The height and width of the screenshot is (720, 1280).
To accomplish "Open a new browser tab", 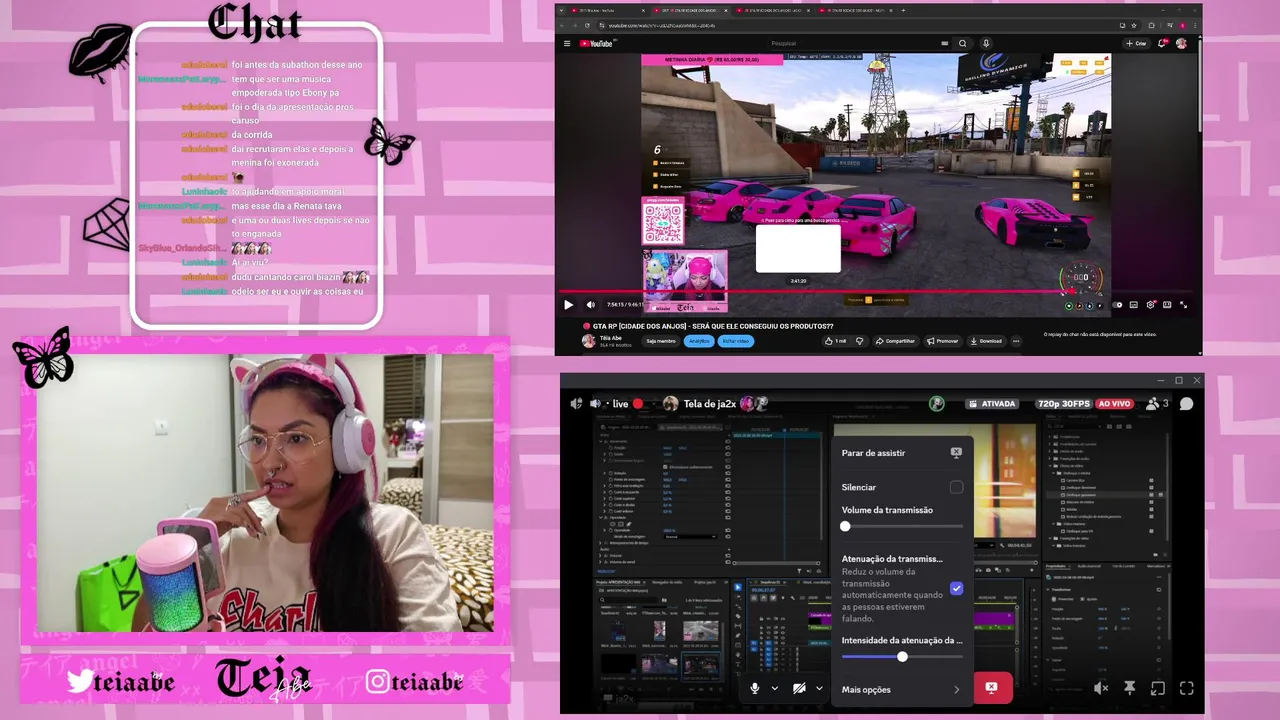I will coord(903,10).
